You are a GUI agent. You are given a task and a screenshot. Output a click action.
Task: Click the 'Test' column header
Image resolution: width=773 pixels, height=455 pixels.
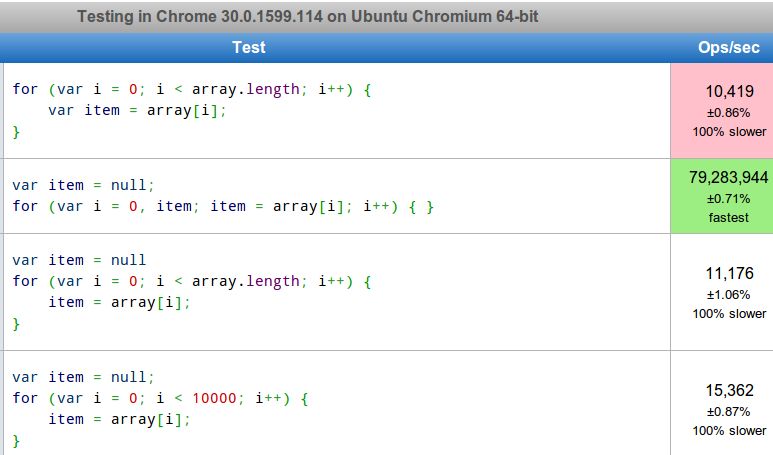pyautogui.click(x=249, y=47)
